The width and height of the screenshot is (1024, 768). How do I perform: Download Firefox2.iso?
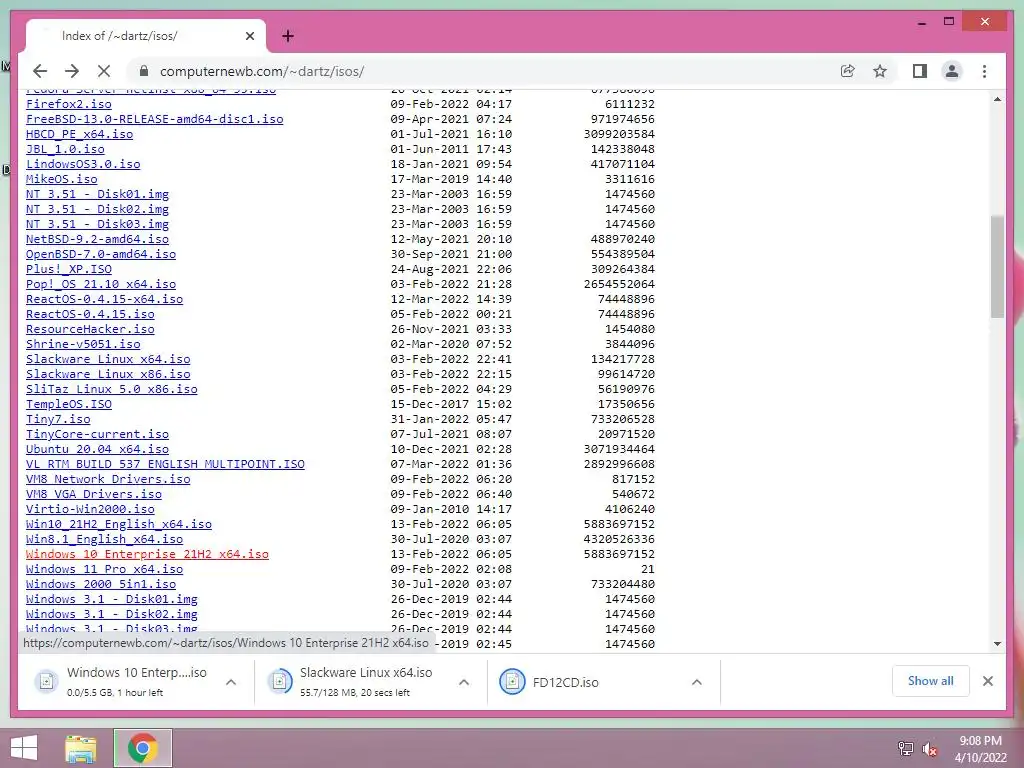point(69,104)
